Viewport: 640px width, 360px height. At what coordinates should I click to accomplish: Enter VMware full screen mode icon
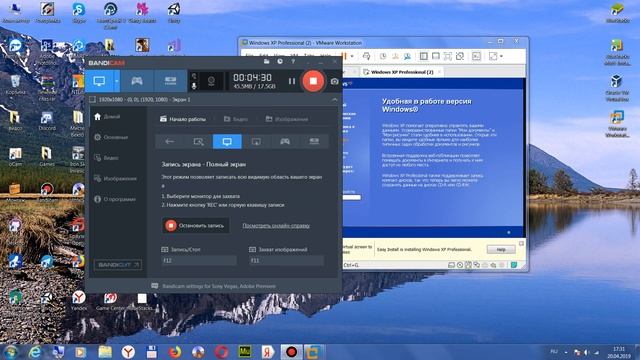(448, 56)
